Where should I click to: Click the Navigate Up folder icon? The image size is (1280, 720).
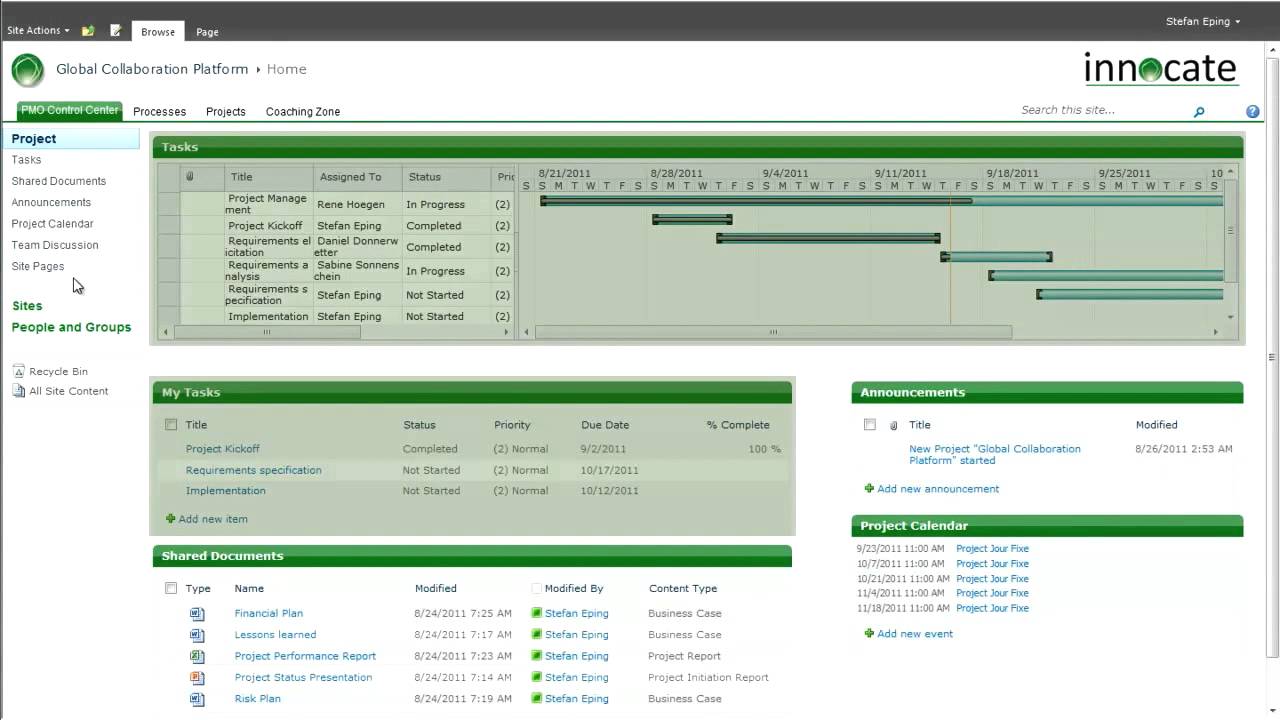(x=88, y=31)
